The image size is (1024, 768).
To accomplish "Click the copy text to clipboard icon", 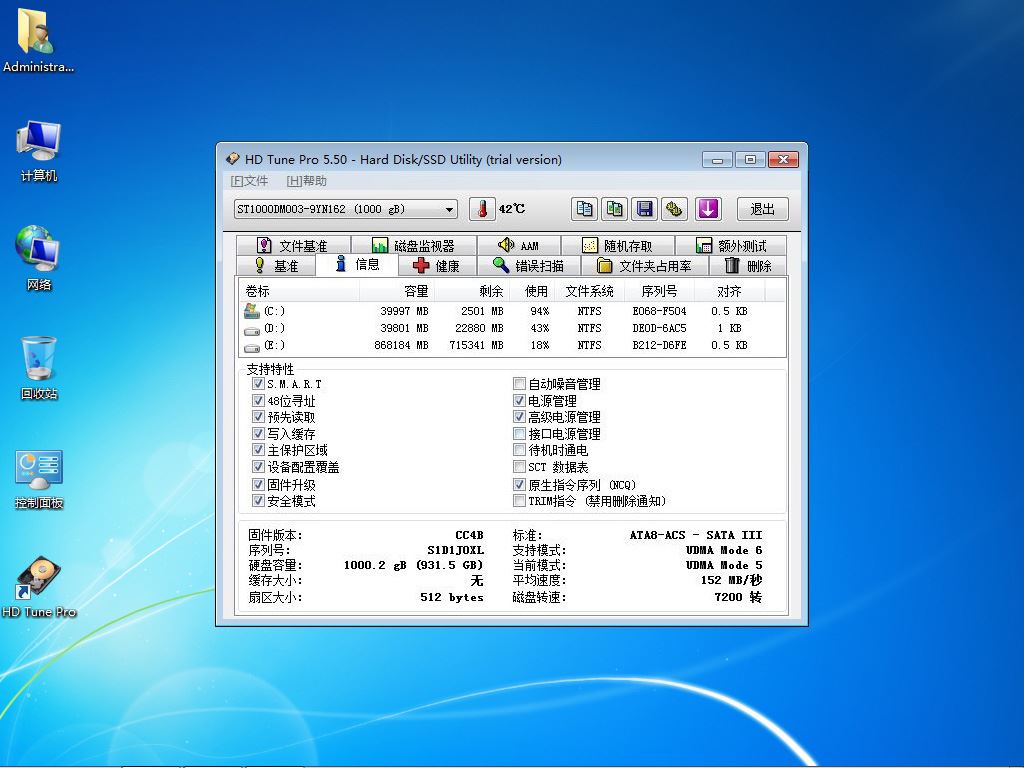I will click(x=585, y=209).
